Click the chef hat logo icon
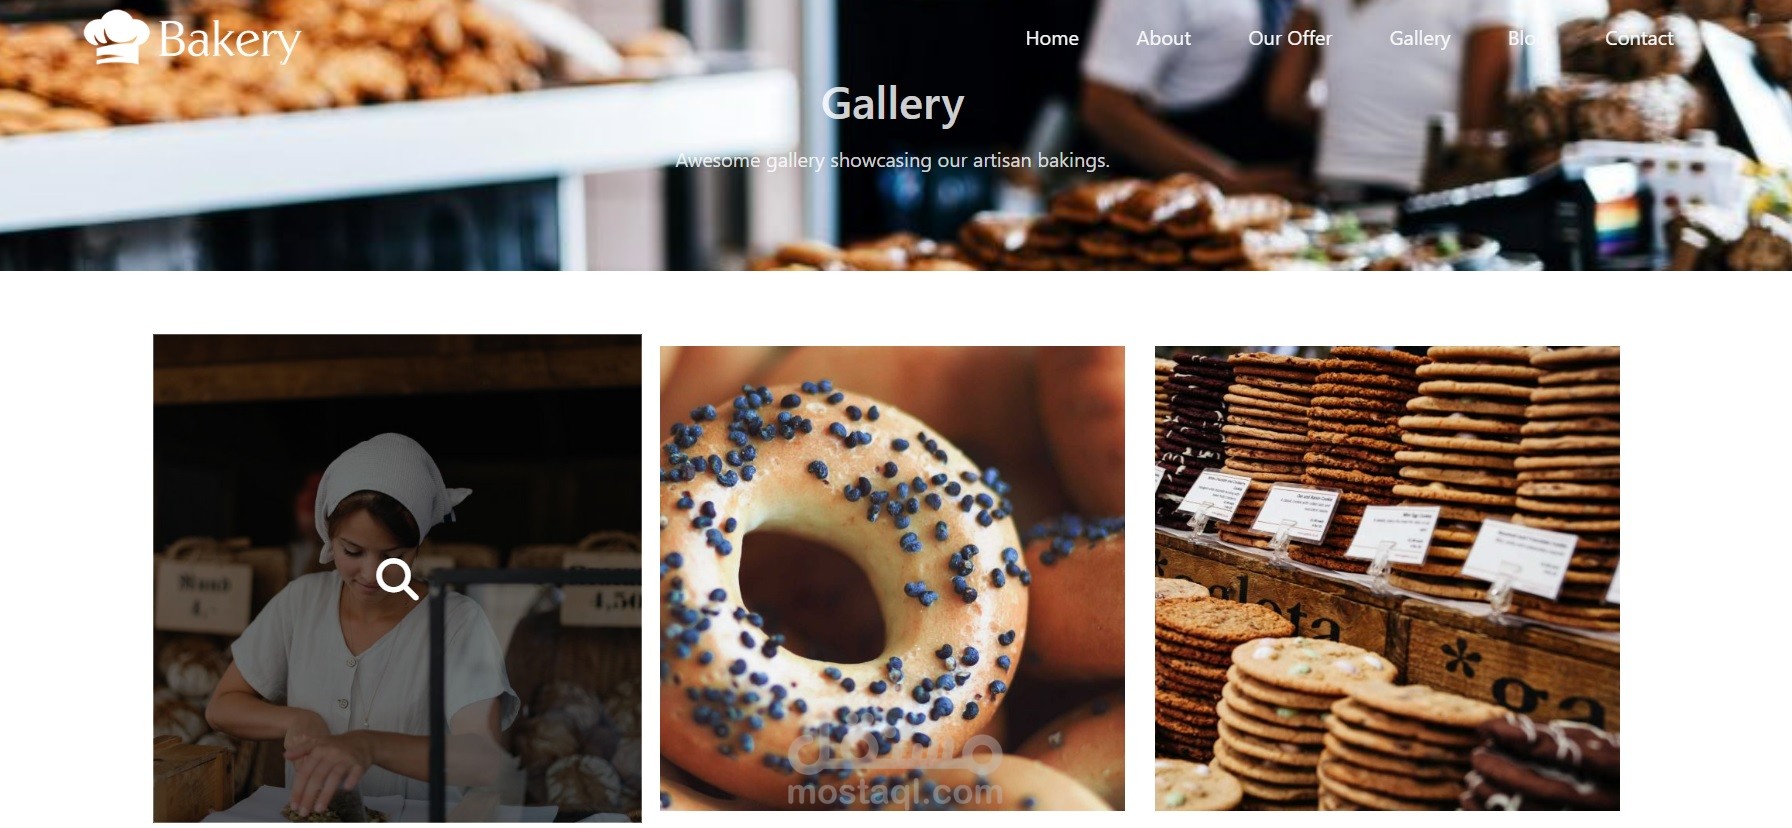 (x=117, y=38)
